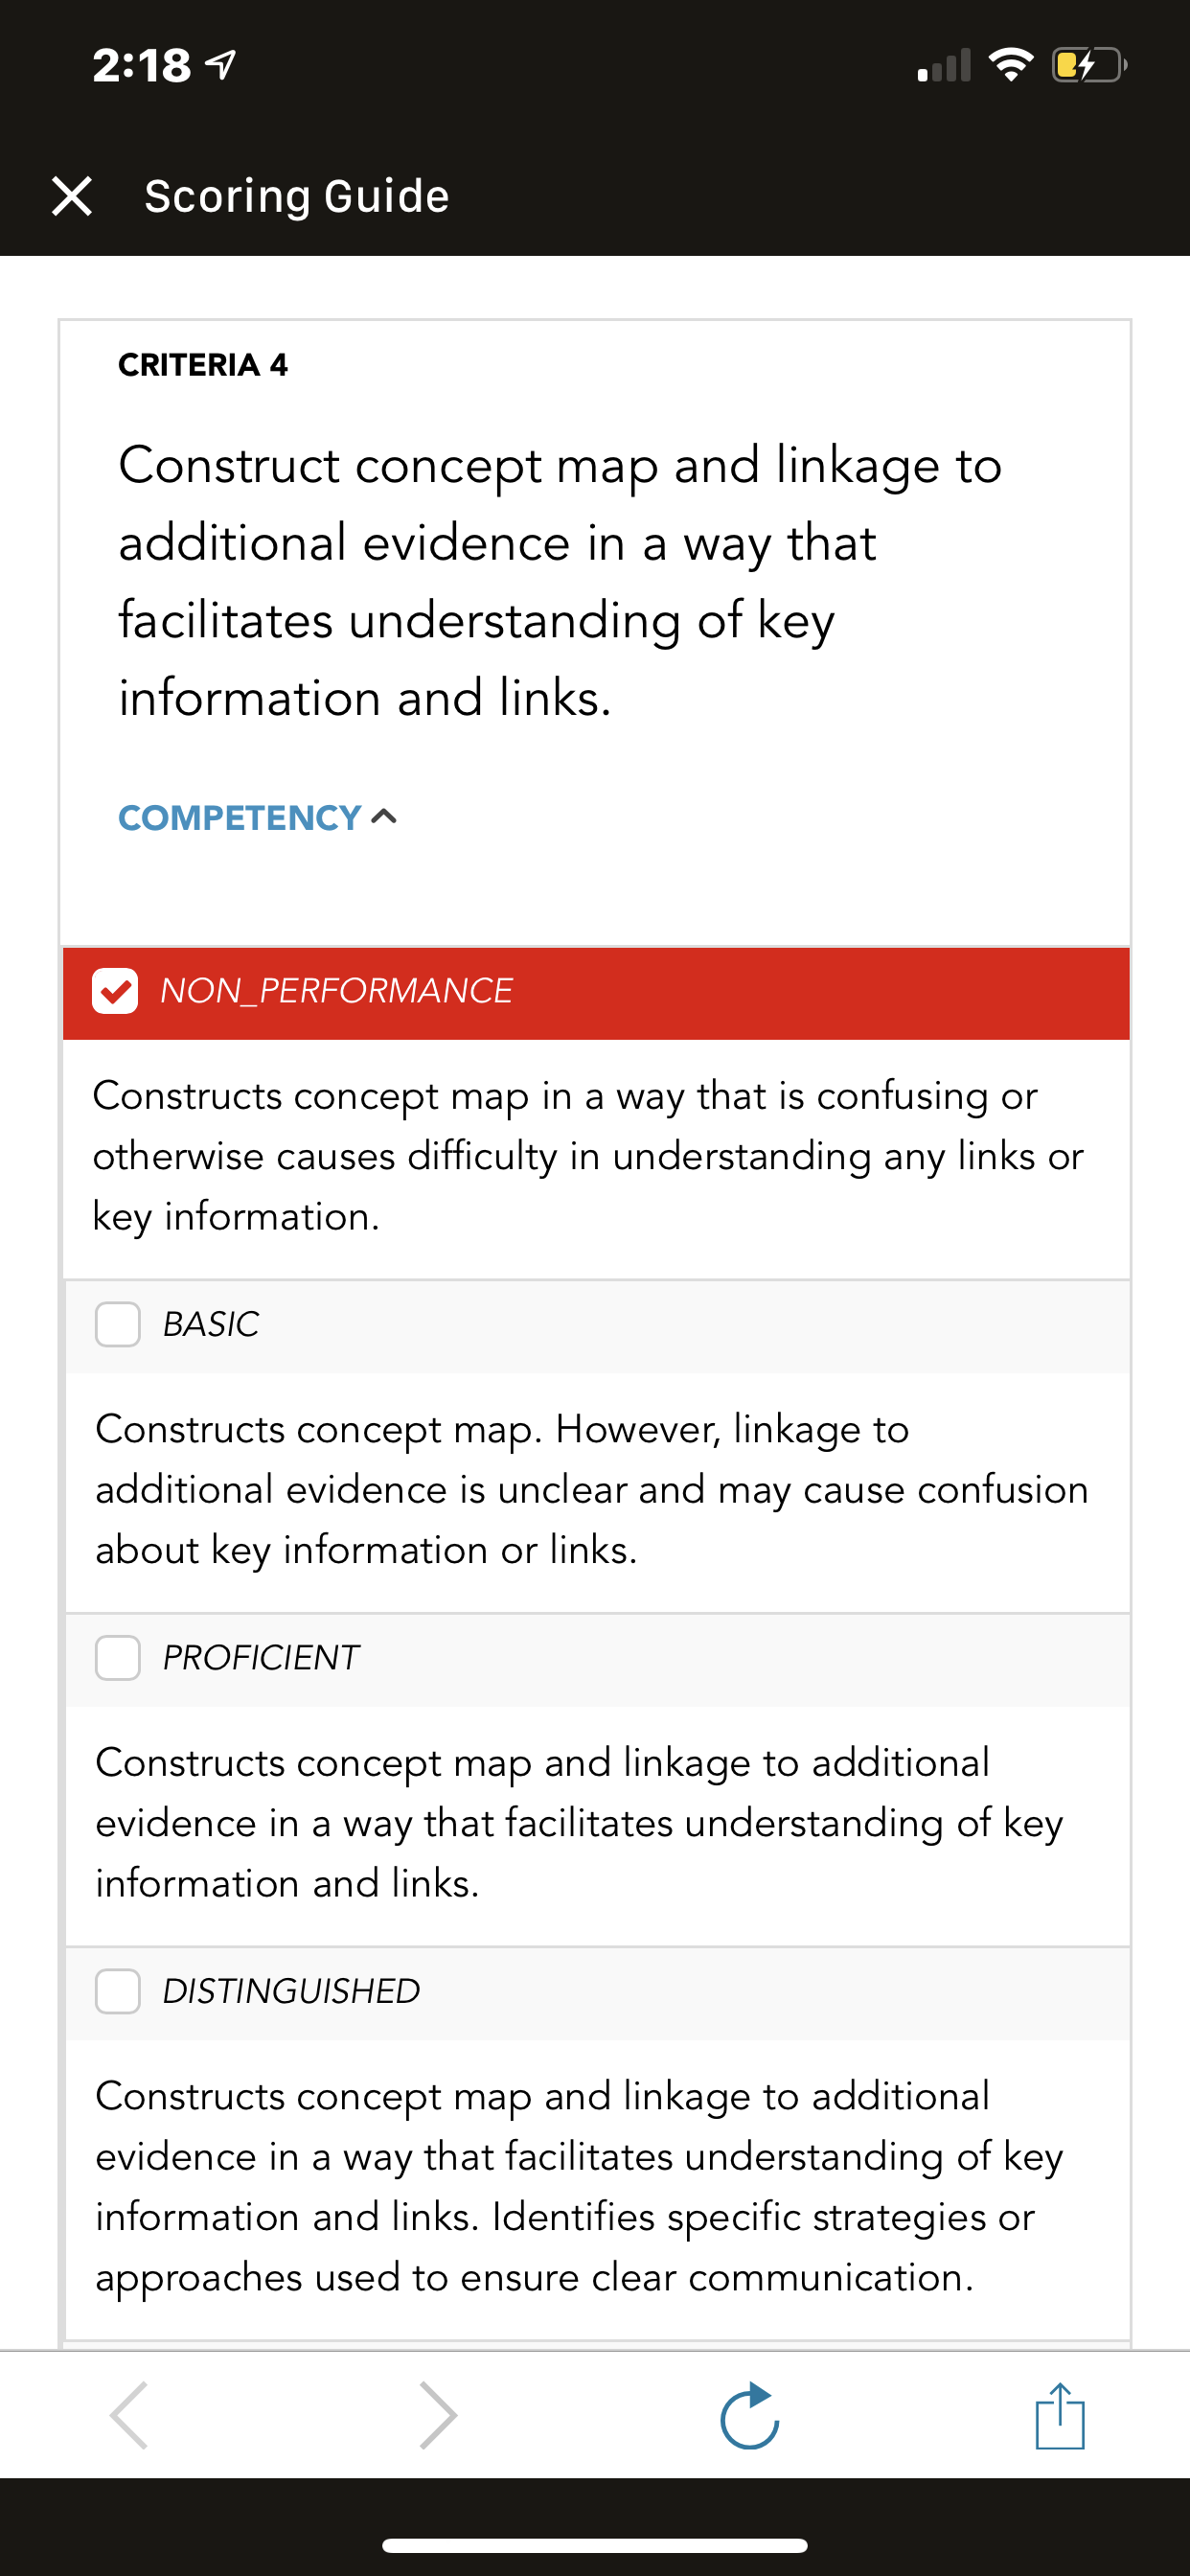The image size is (1190, 2576).
Task: Select the PROFICIENT level label
Action: pos(261,1658)
